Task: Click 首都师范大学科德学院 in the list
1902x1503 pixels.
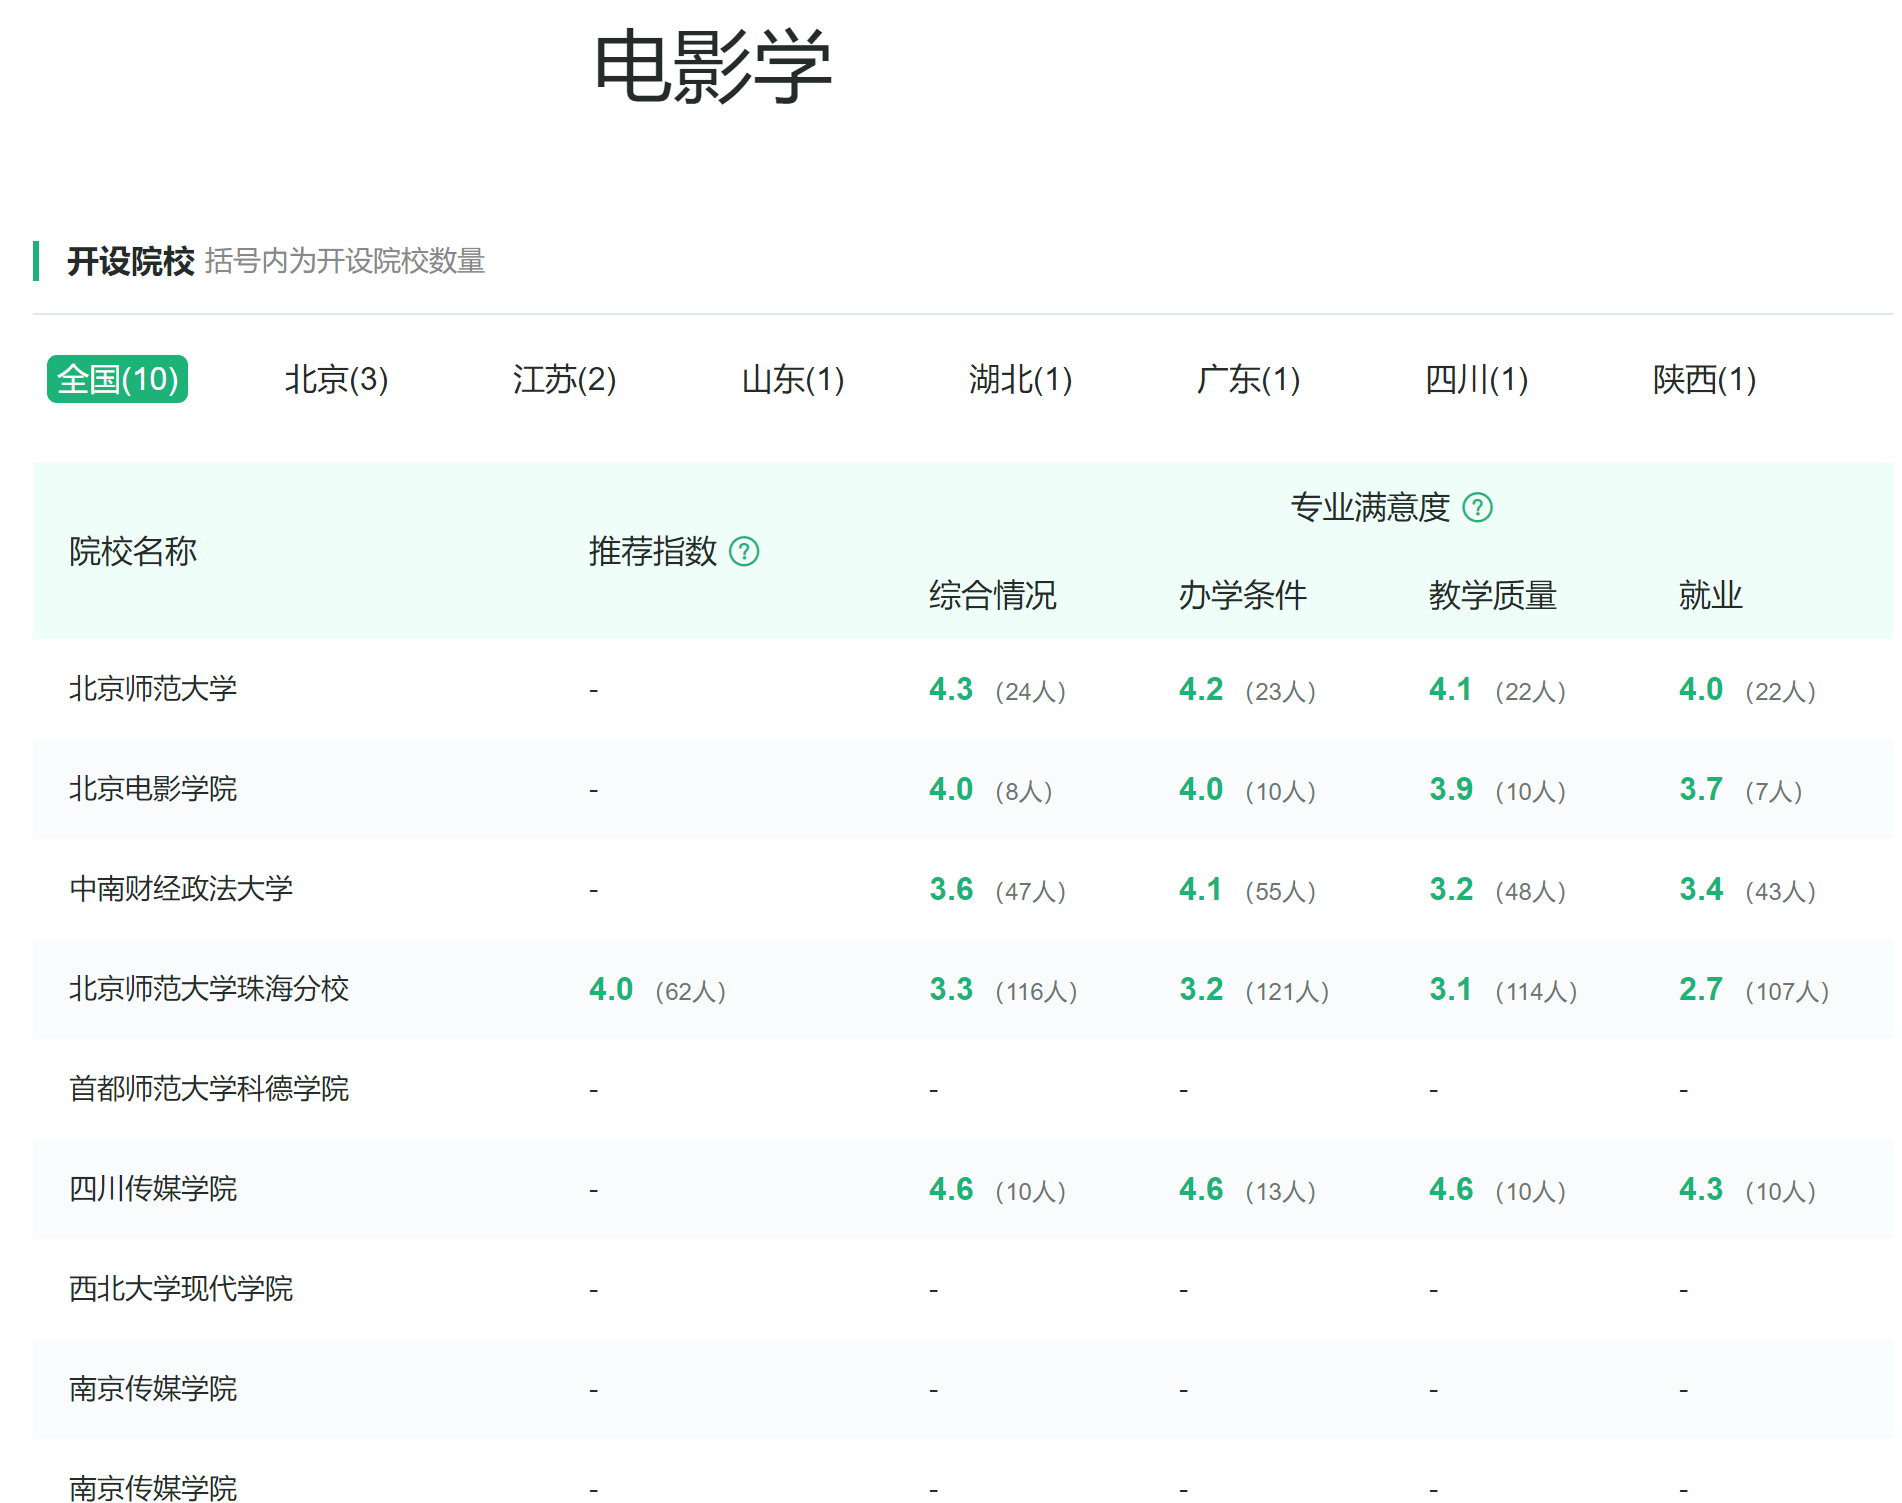Action: [209, 1089]
